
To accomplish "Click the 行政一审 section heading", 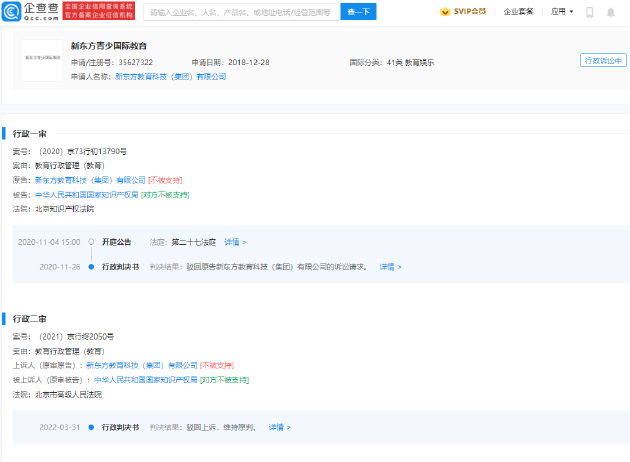I will tap(30, 134).
